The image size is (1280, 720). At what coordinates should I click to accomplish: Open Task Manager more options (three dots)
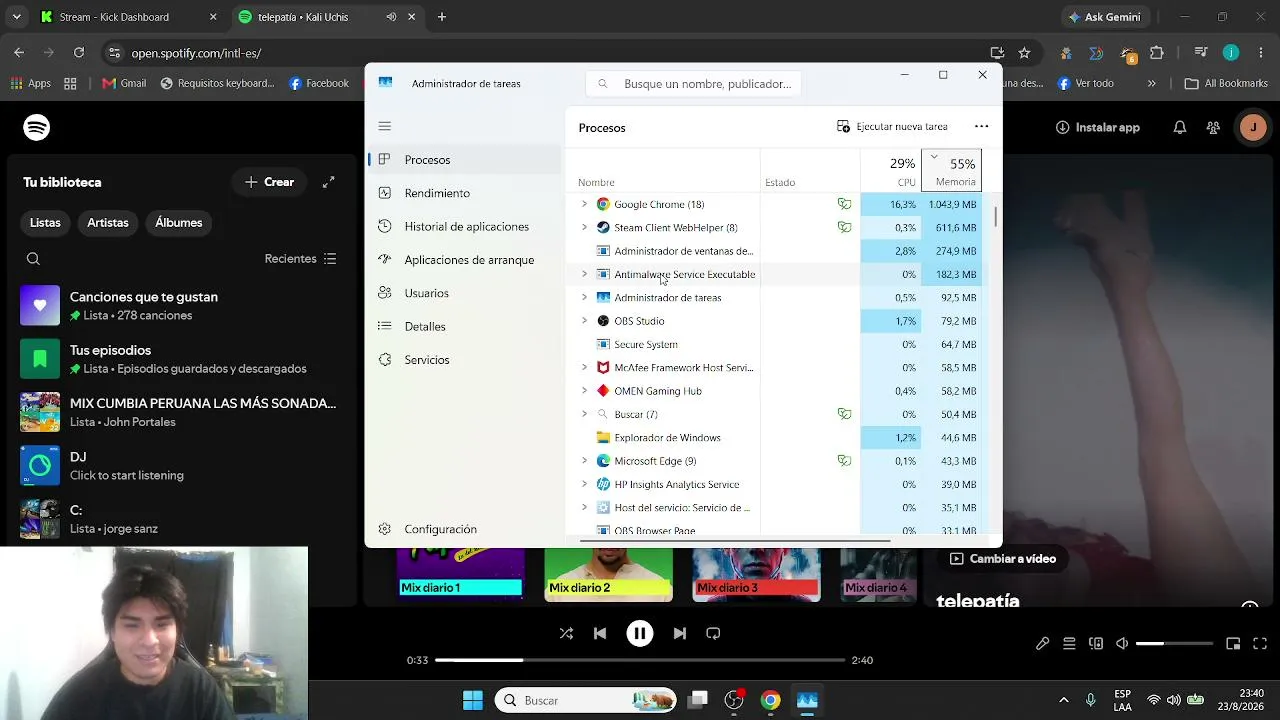pyautogui.click(x=981, y=126)
